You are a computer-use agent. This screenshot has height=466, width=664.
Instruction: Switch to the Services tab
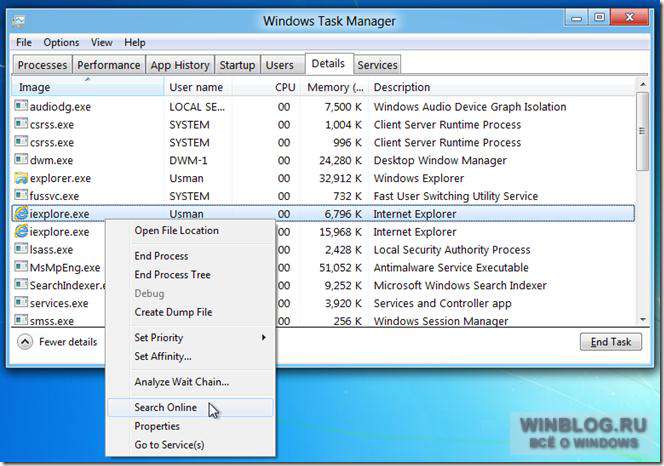point(377,65)
